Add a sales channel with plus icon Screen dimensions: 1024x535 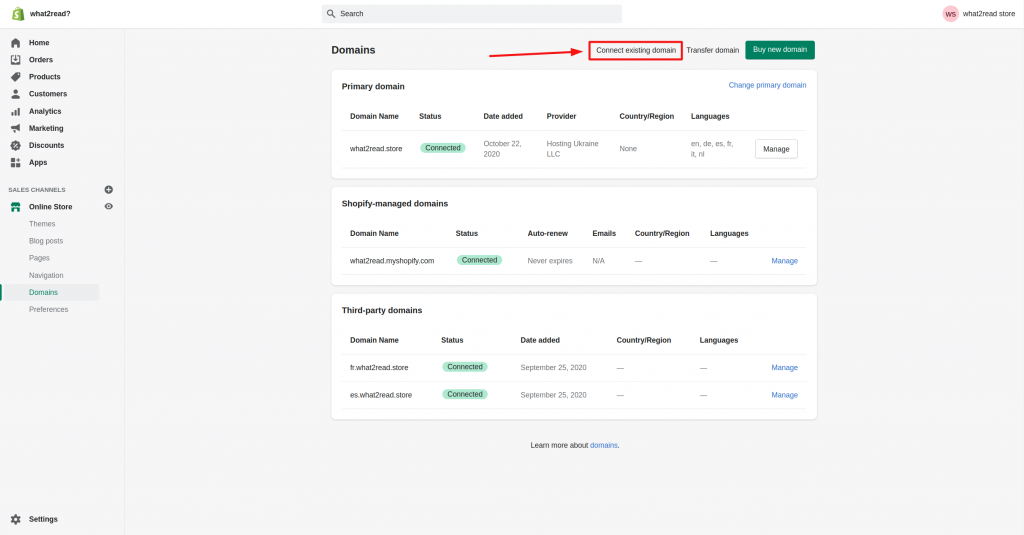pyautogui.click(x=108, y=189)
